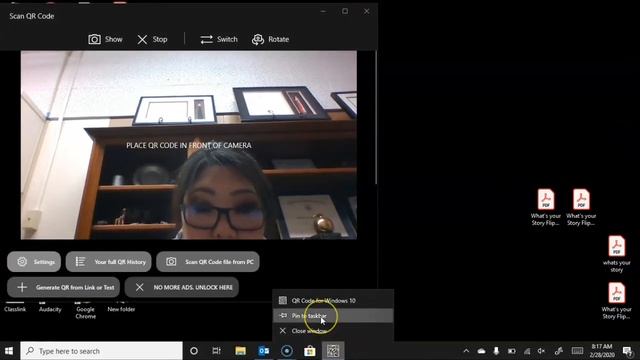Select the second What's your Story Flip PDF
Image resolution: width=640 pixels, height=360 pixels.
pos(581,207)
